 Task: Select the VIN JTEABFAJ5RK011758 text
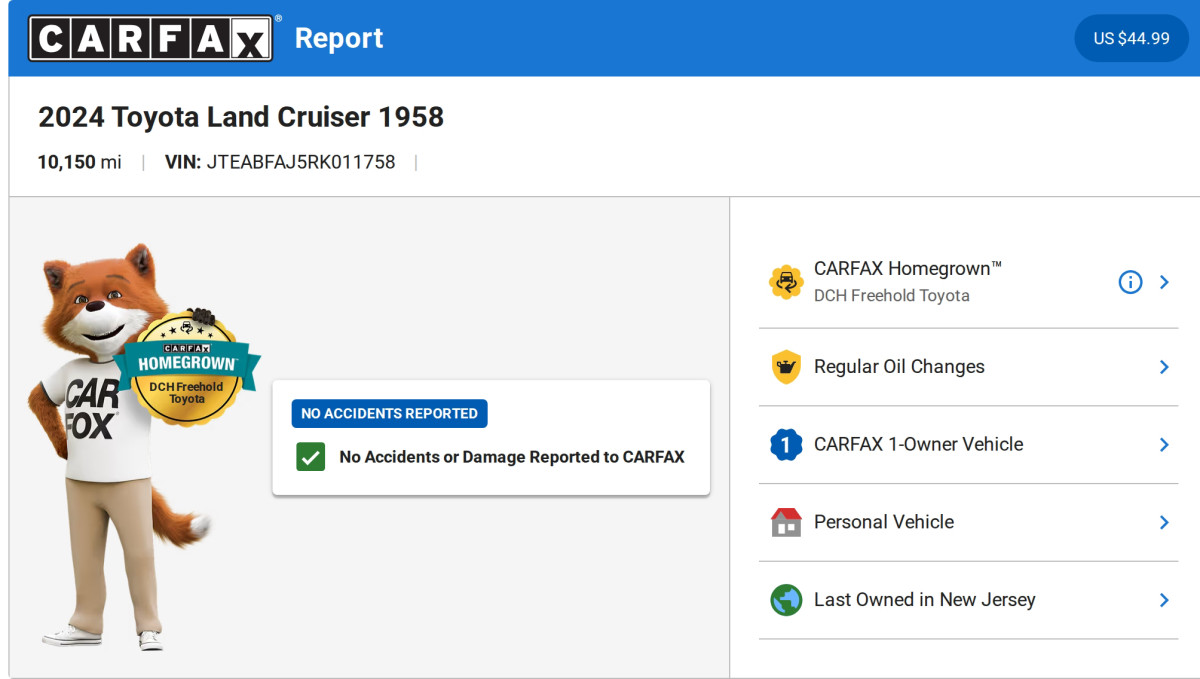[x=280, y=162]
